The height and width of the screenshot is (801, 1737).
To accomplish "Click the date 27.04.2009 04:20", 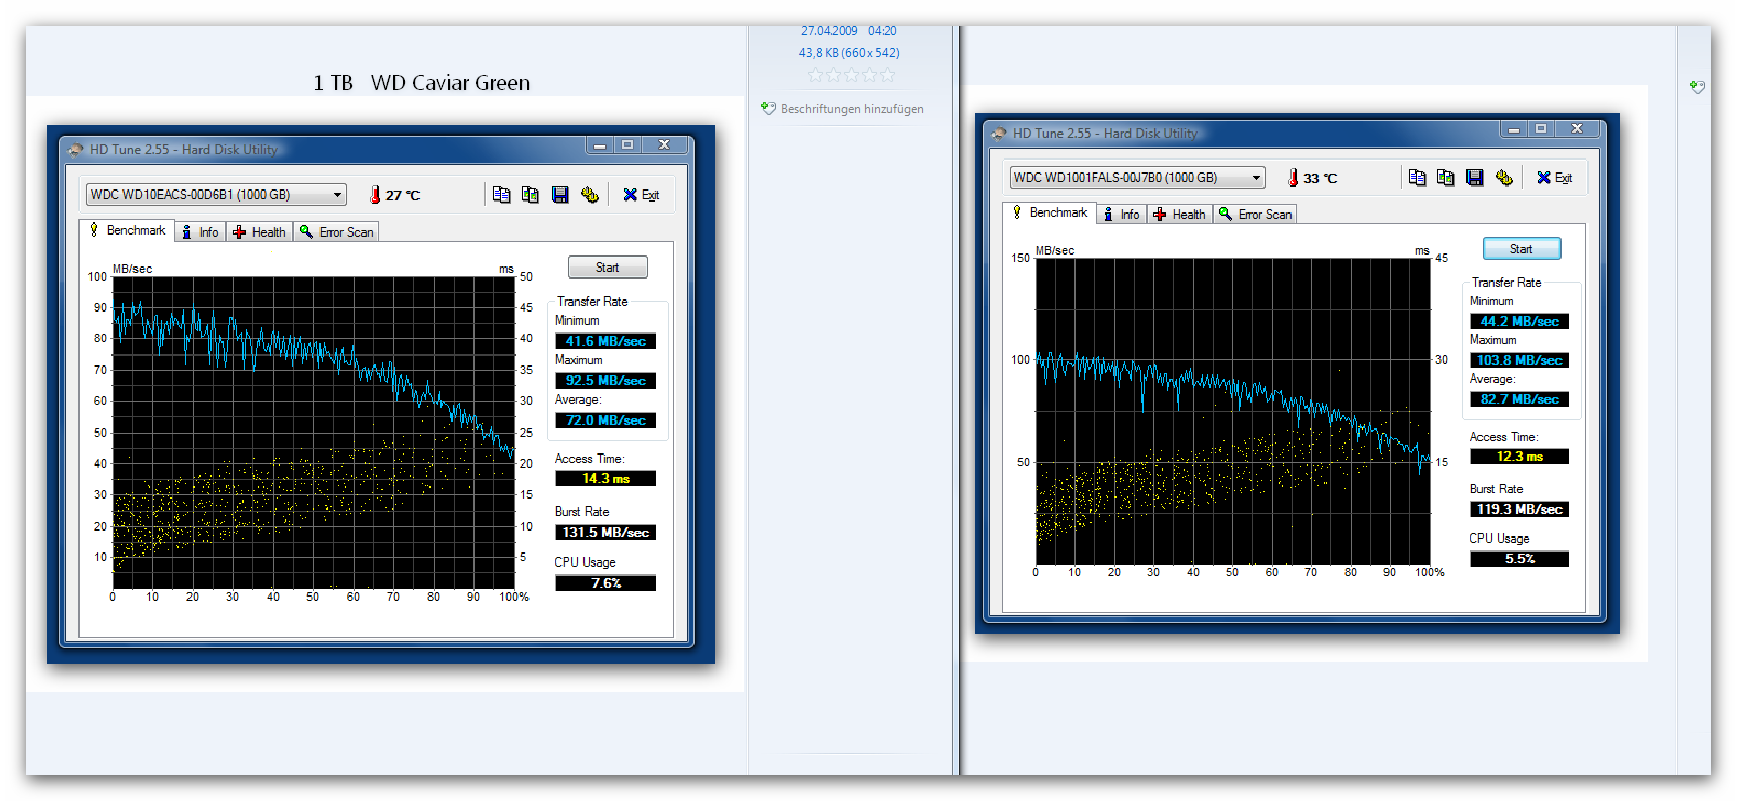I will tap(848, 31).
